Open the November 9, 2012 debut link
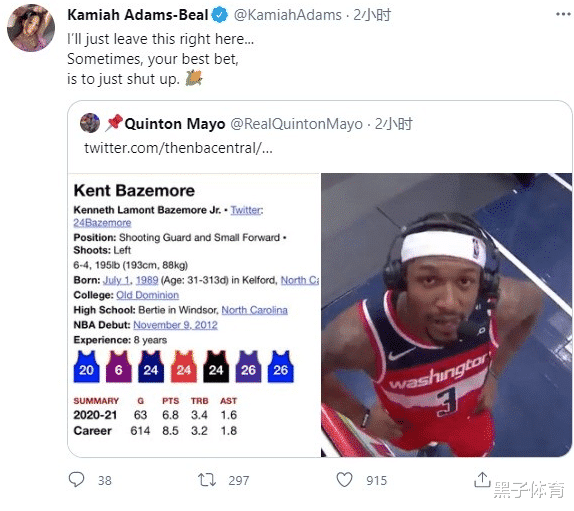The image size is (574, 511). click(175, 325)
